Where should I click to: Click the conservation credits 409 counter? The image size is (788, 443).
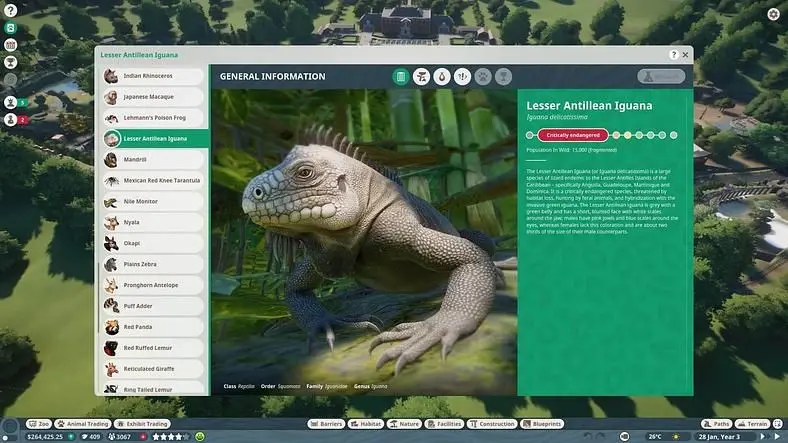coord(90,437)
